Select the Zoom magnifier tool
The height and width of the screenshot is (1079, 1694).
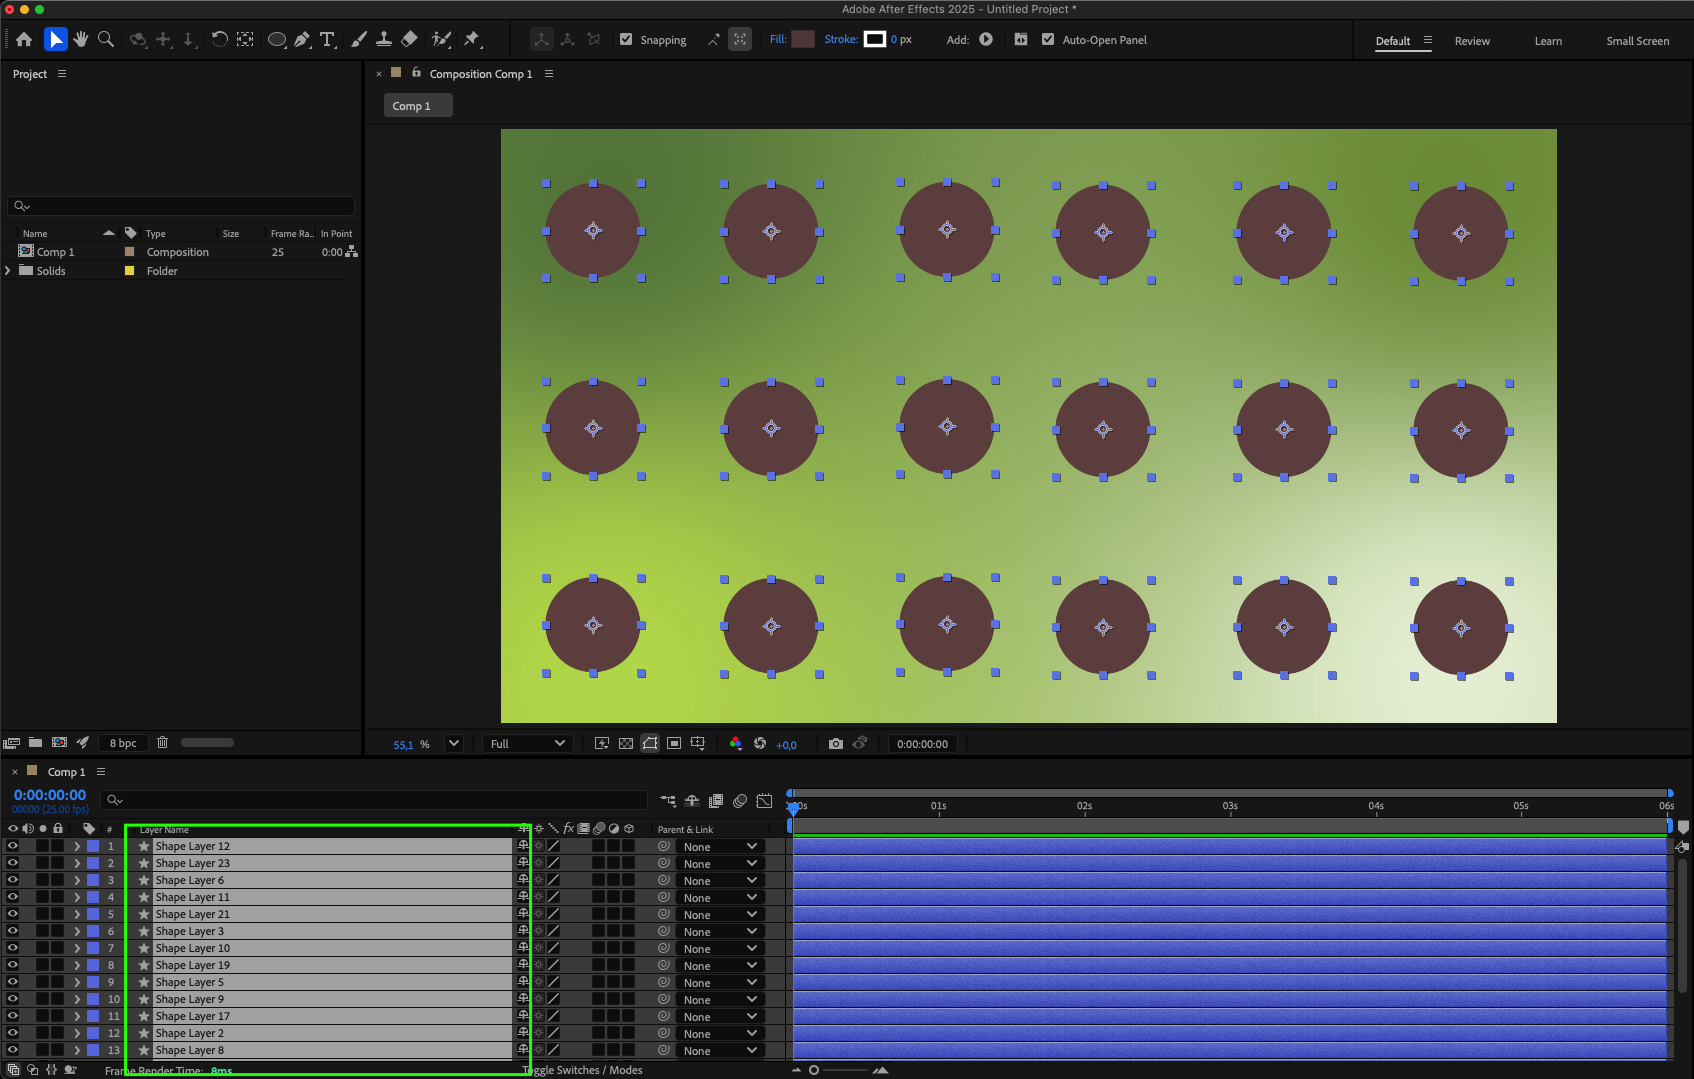point(106,40)
